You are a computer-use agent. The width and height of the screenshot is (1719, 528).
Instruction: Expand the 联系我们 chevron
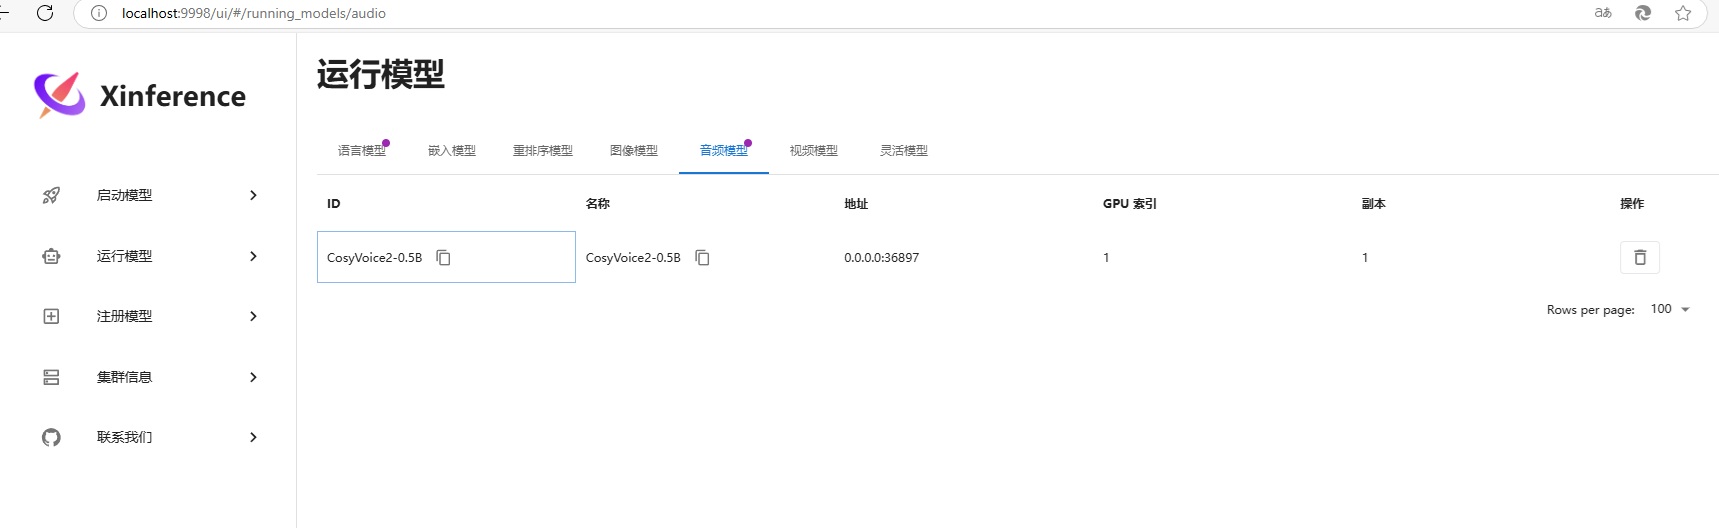point(253,437)
